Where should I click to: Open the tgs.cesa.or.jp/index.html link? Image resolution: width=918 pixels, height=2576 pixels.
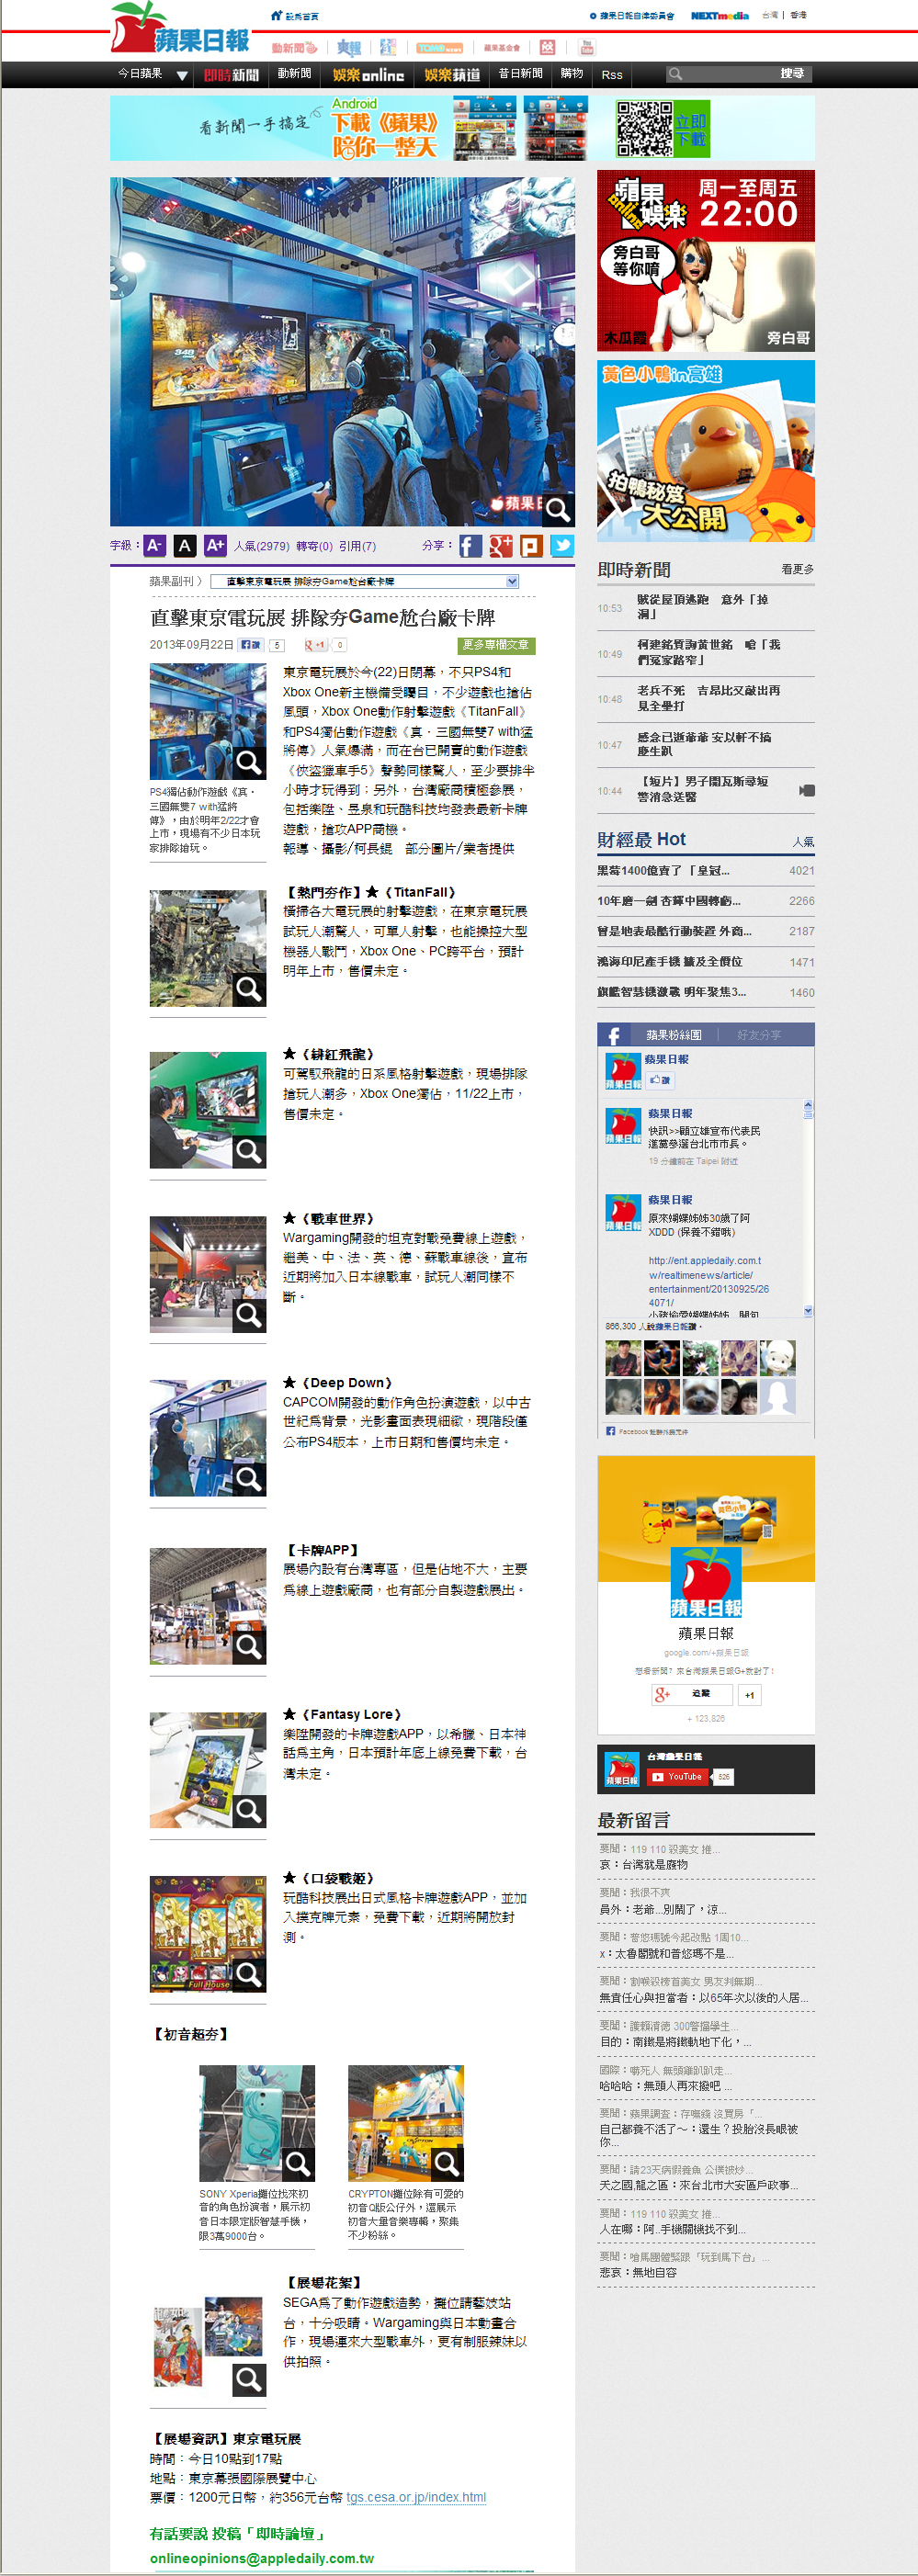click(x=416, y=2497)
